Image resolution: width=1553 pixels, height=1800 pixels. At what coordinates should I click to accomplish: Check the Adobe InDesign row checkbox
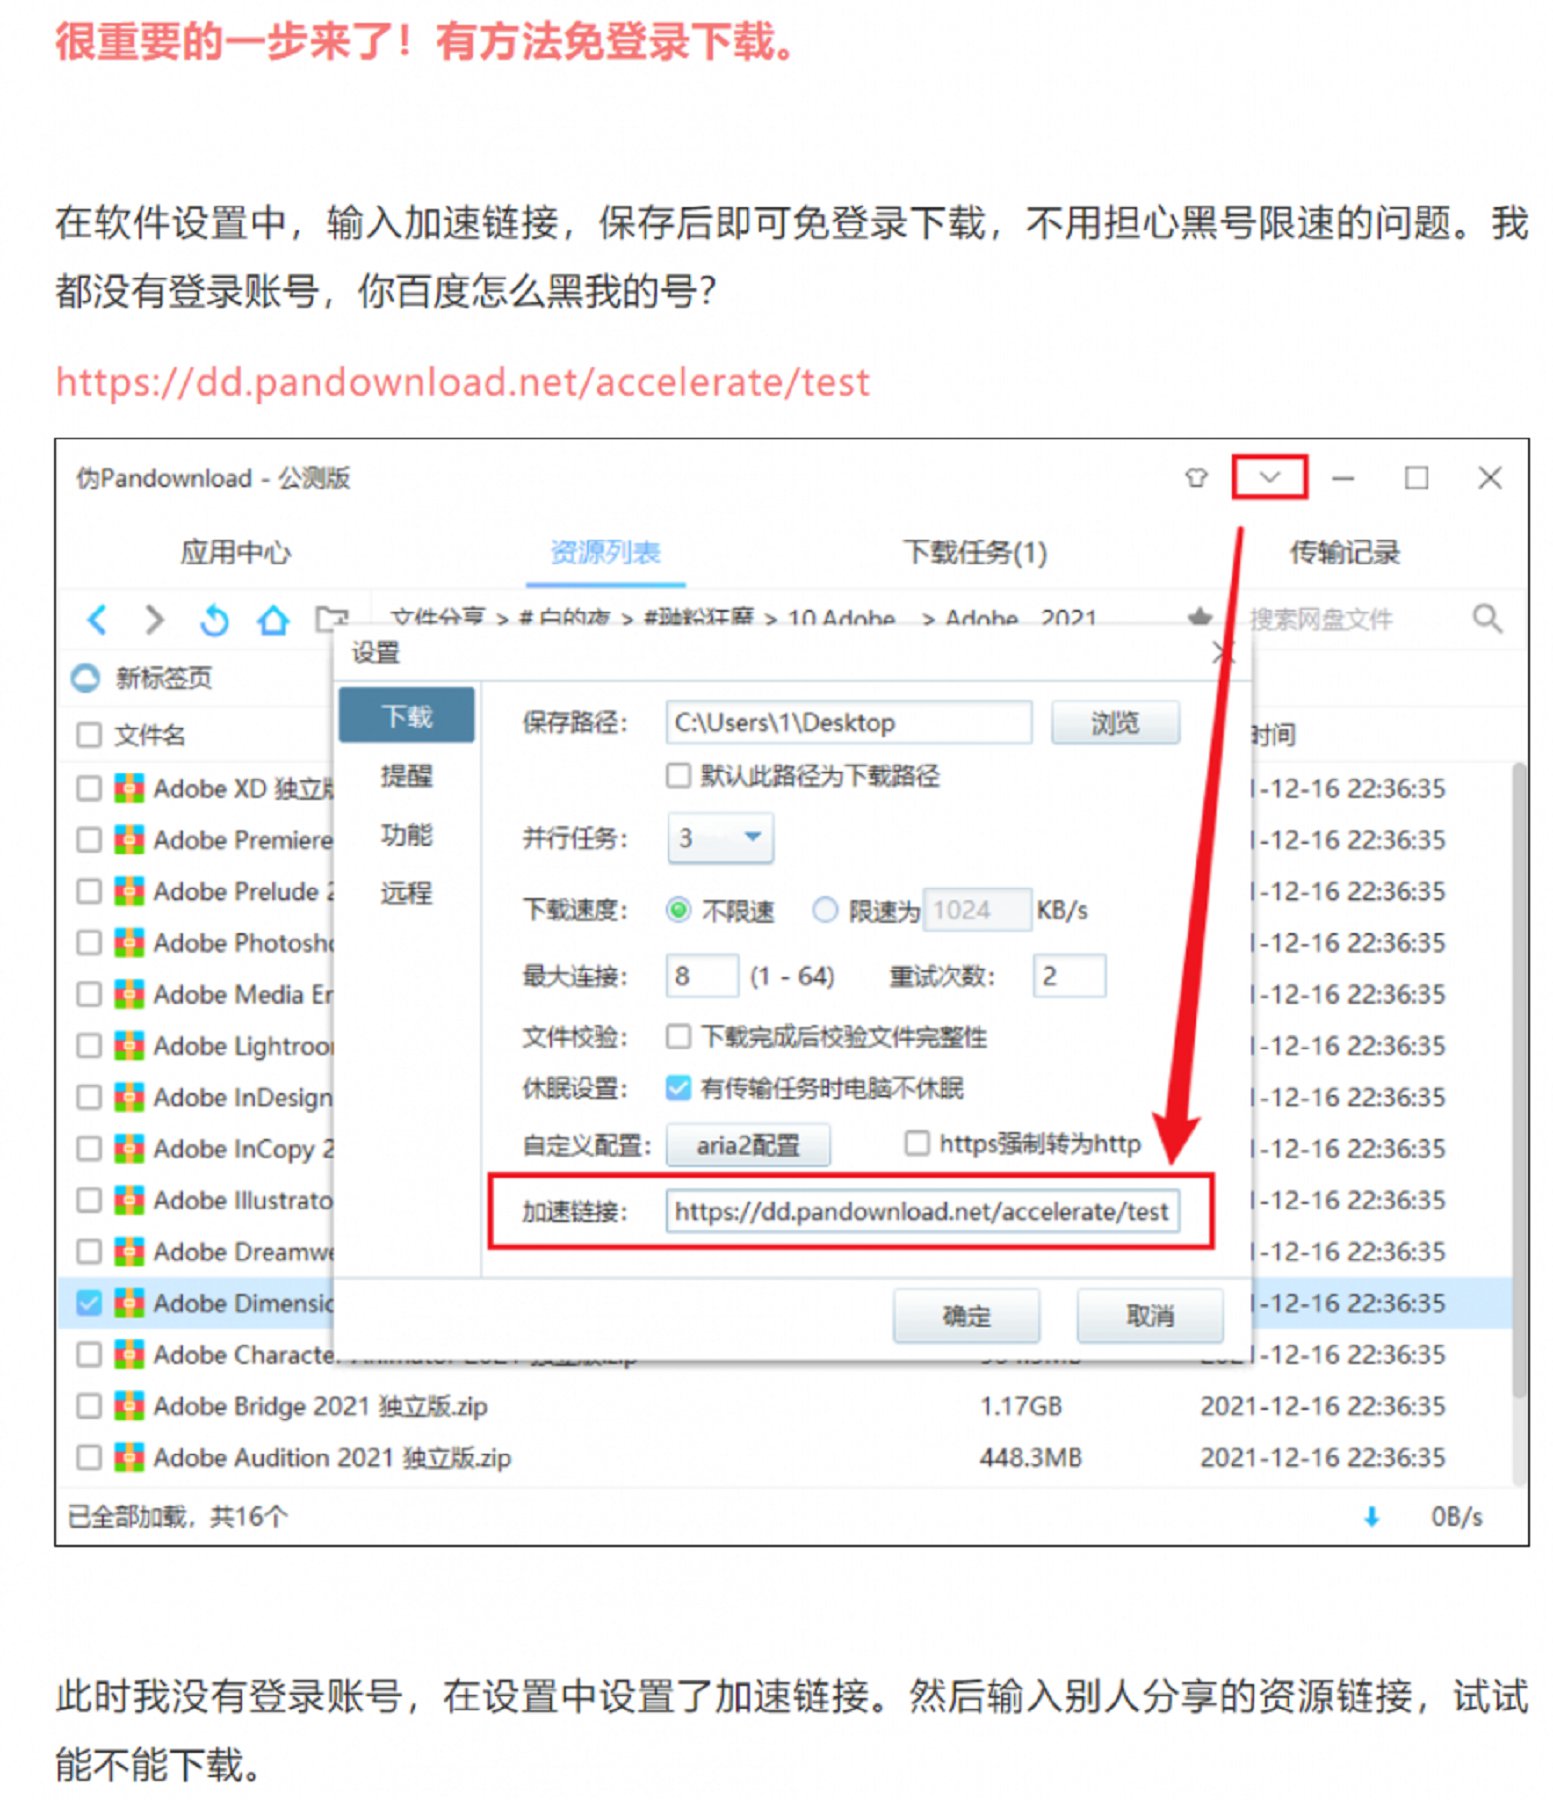coord(89,1097)
